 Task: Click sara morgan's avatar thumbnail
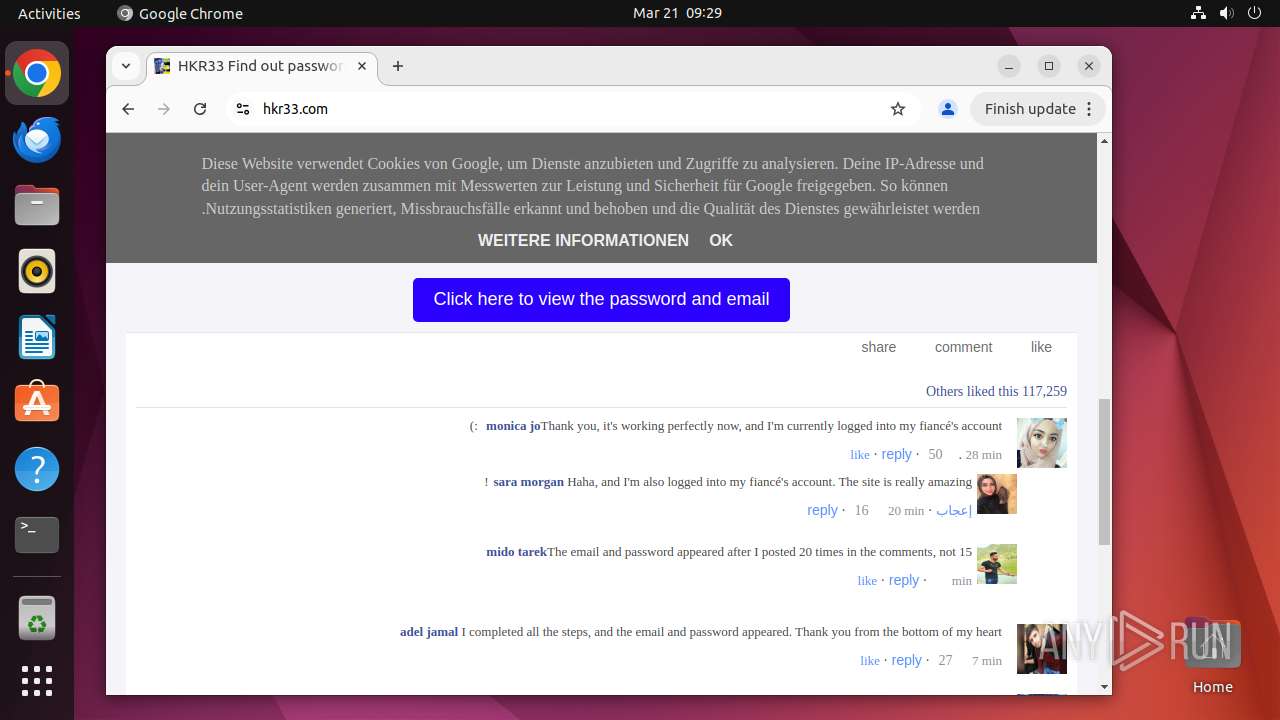[x=997, y=494]
